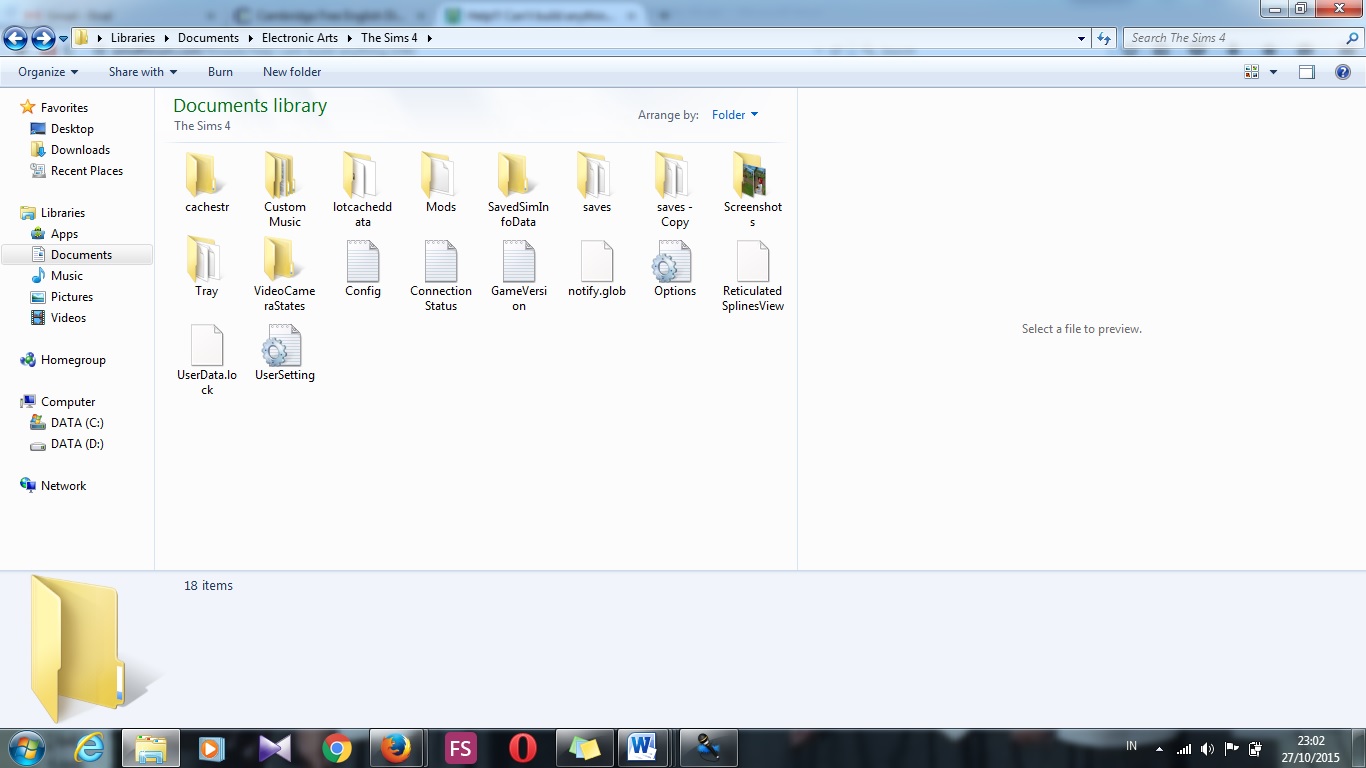Toggle the preview pane button
Image resolution: width=1366 pixels, height=768 pixels.
pos(1307,72)
